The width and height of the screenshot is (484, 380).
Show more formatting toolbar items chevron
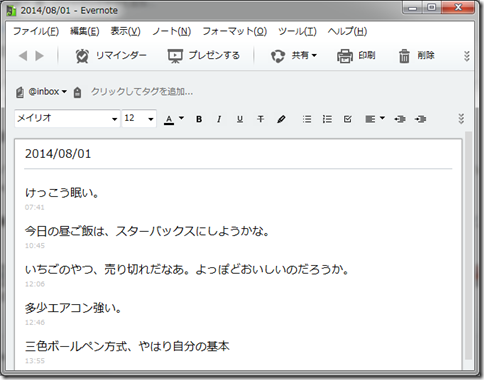461,119
